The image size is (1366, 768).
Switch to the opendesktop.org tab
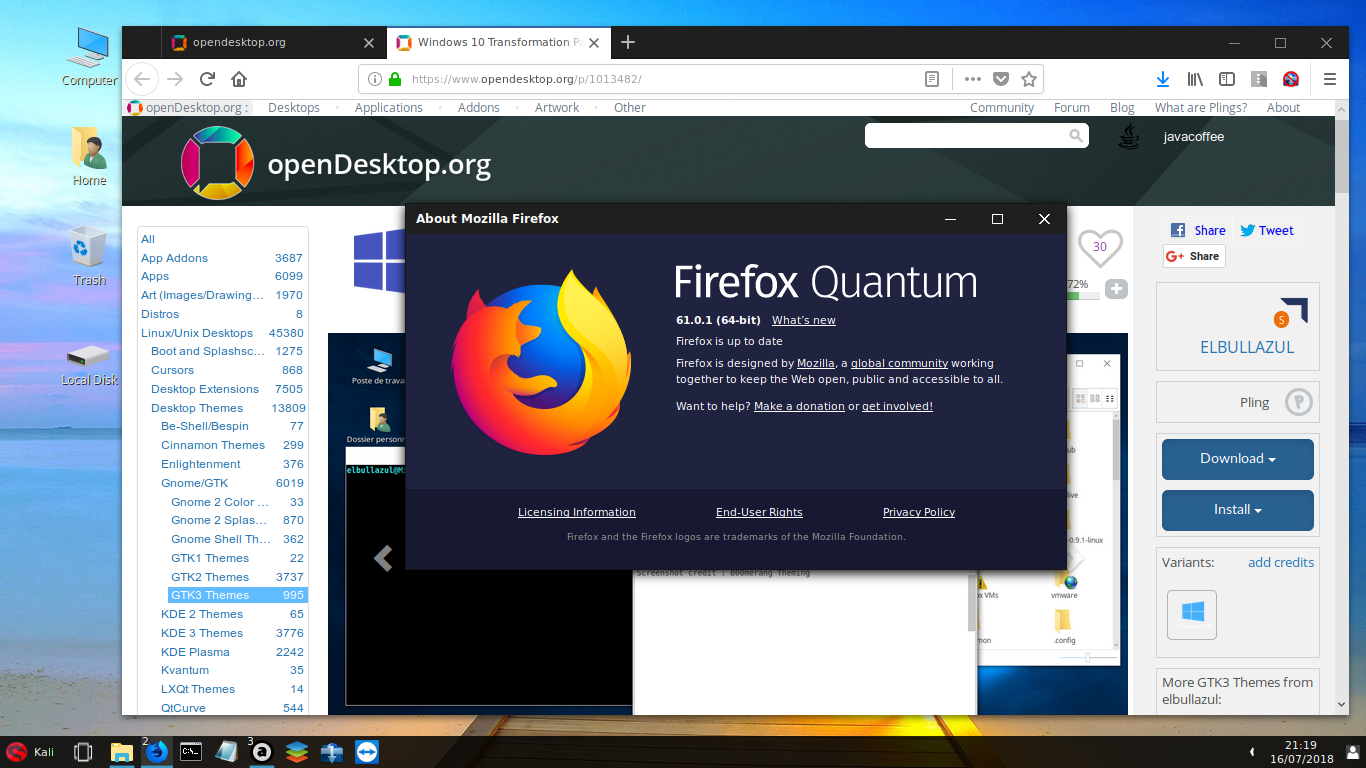tap(272, 43)
